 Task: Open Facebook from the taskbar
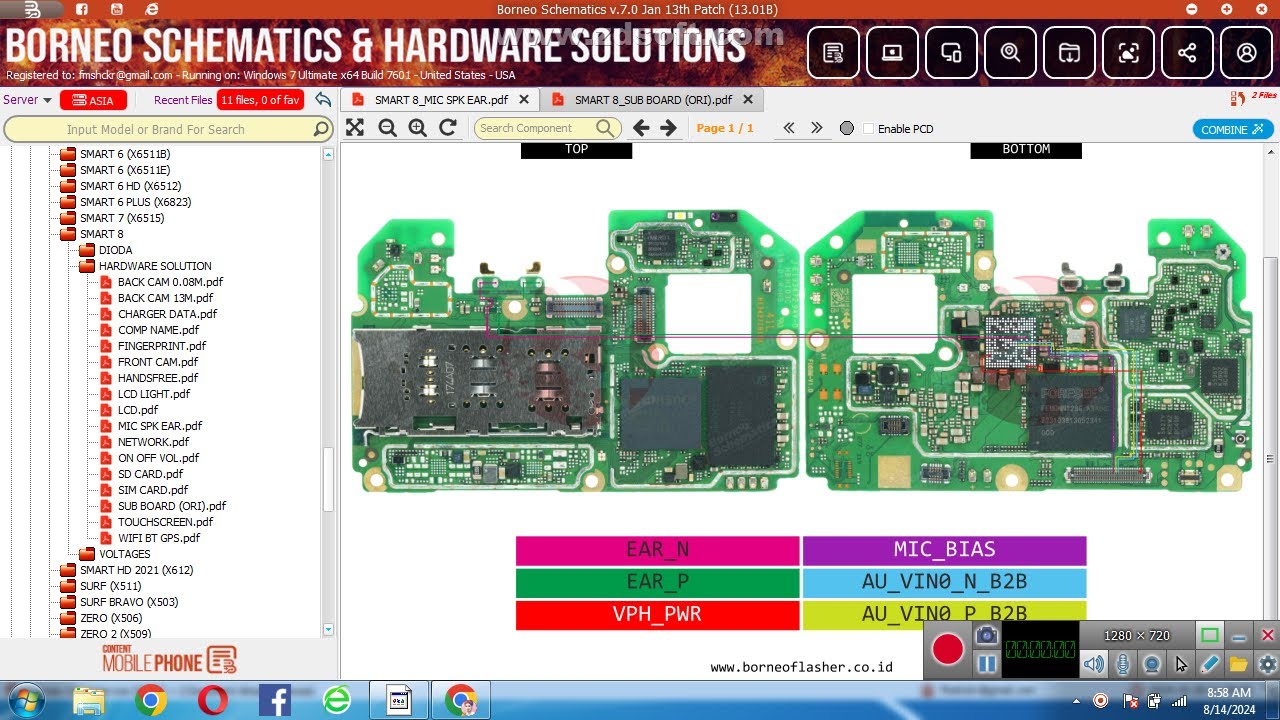click(274, 700)
